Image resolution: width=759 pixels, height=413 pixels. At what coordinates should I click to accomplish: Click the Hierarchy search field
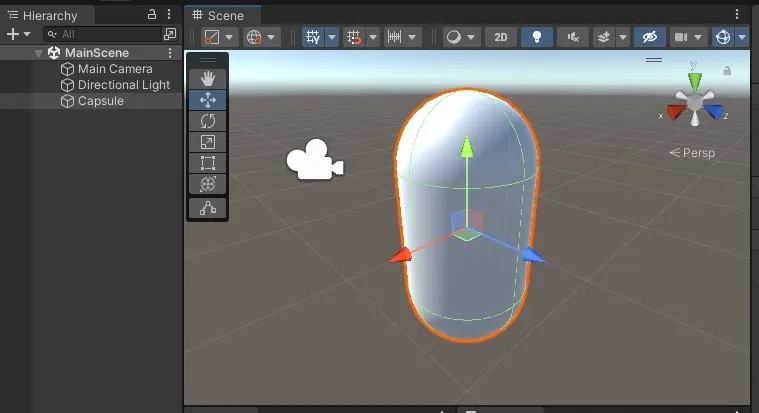(103, 34)
